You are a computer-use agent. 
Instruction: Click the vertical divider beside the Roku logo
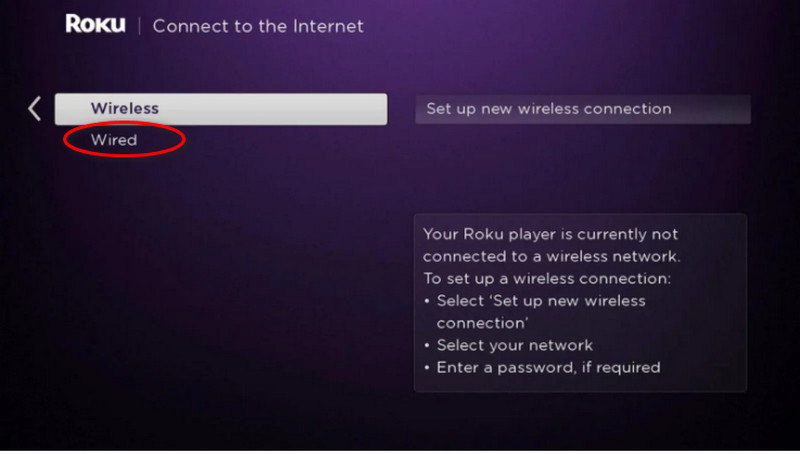click(139, 25)
